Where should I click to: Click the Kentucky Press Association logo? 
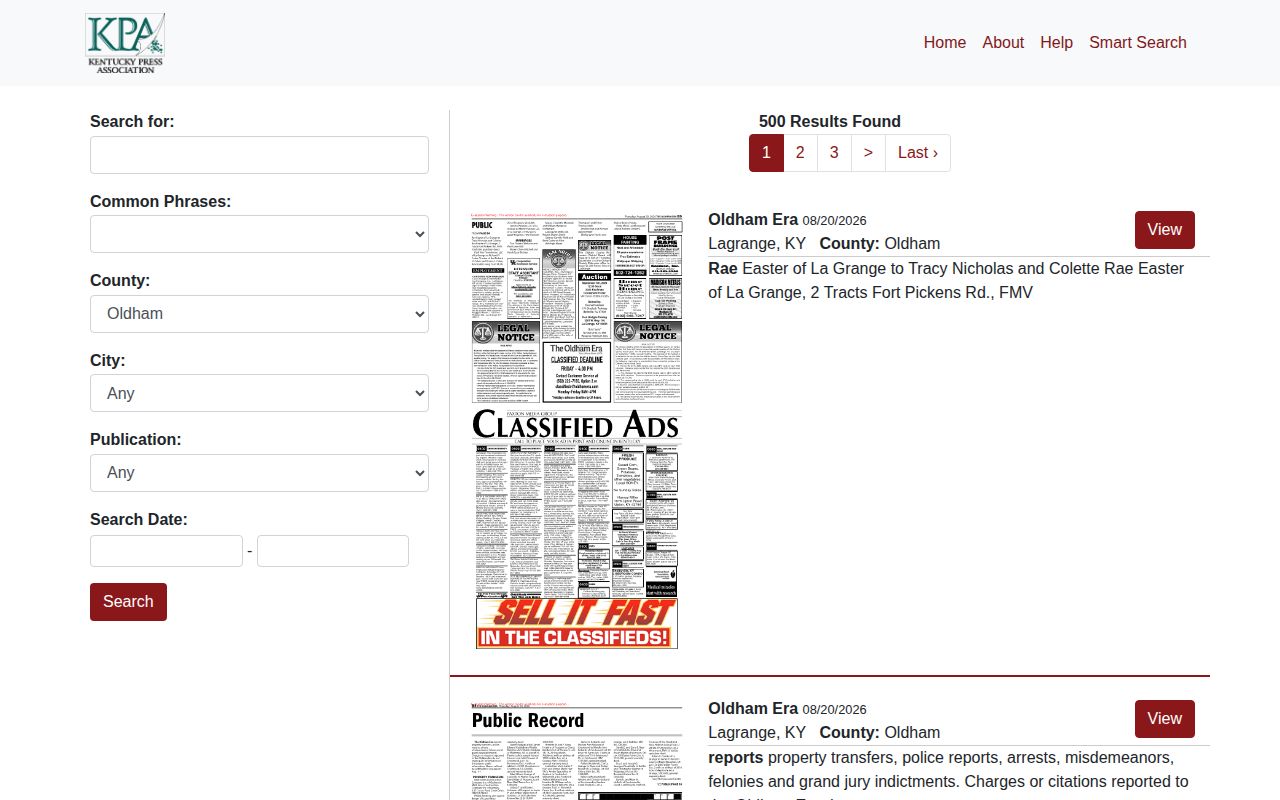pos(125,43)
